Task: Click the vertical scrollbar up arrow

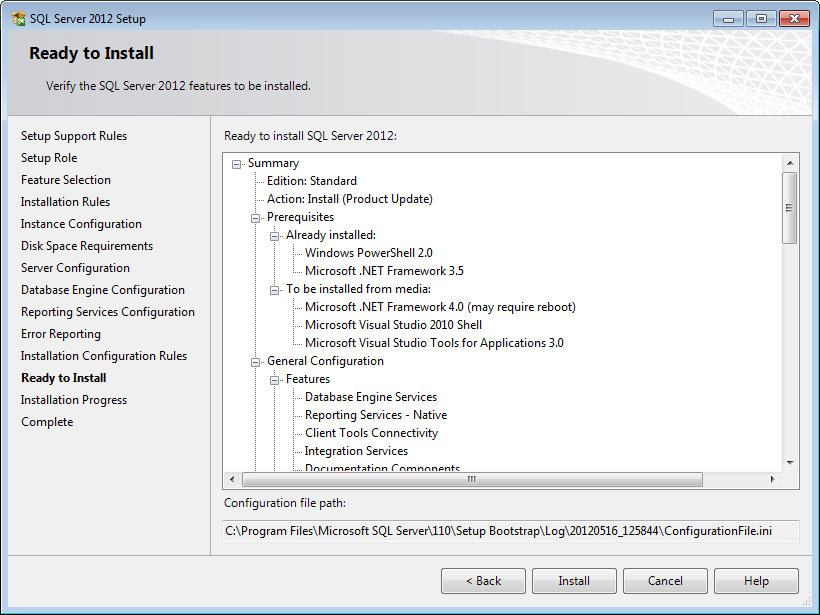Action: point(790,163)
